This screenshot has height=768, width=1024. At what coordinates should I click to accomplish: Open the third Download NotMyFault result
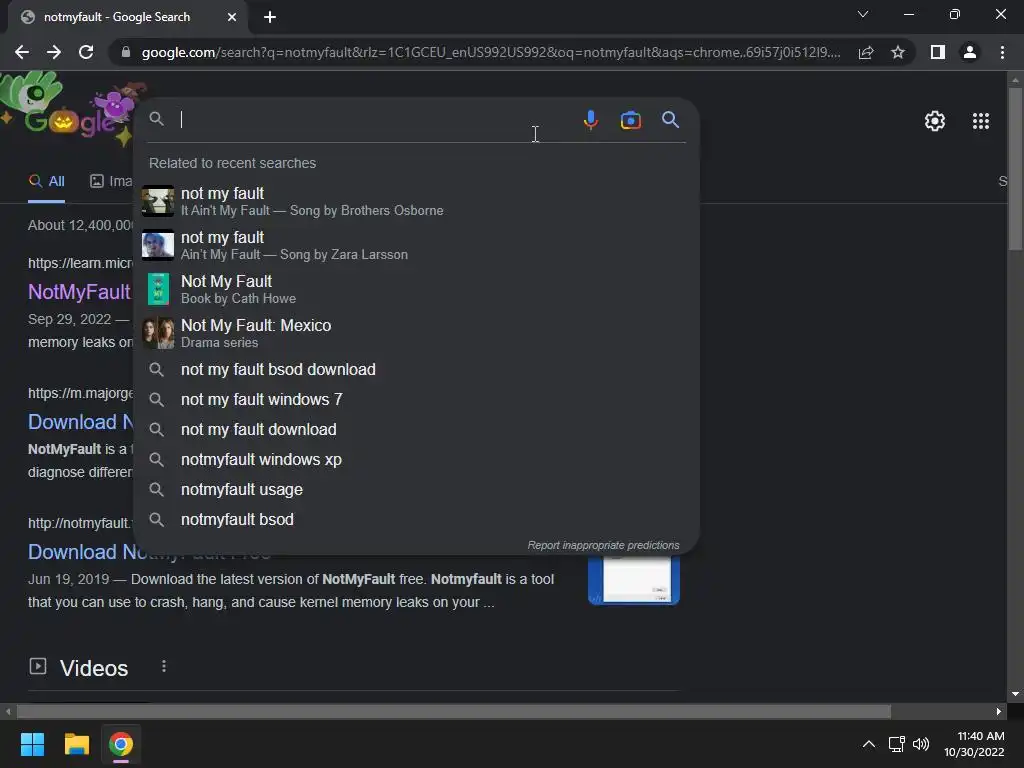click(x=82, y=552)
